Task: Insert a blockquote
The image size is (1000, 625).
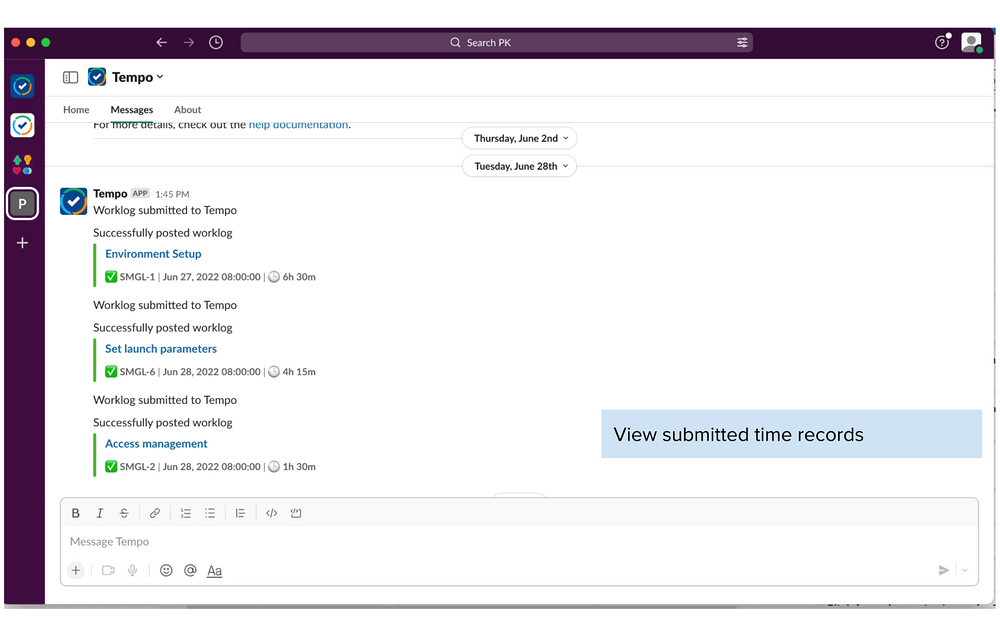Action: pyautogui.click(x=240, y=513)
